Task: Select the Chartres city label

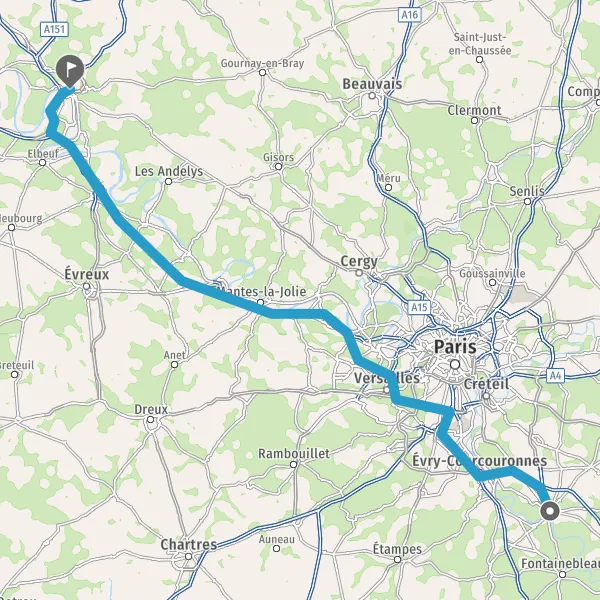Action: (189, 544)
